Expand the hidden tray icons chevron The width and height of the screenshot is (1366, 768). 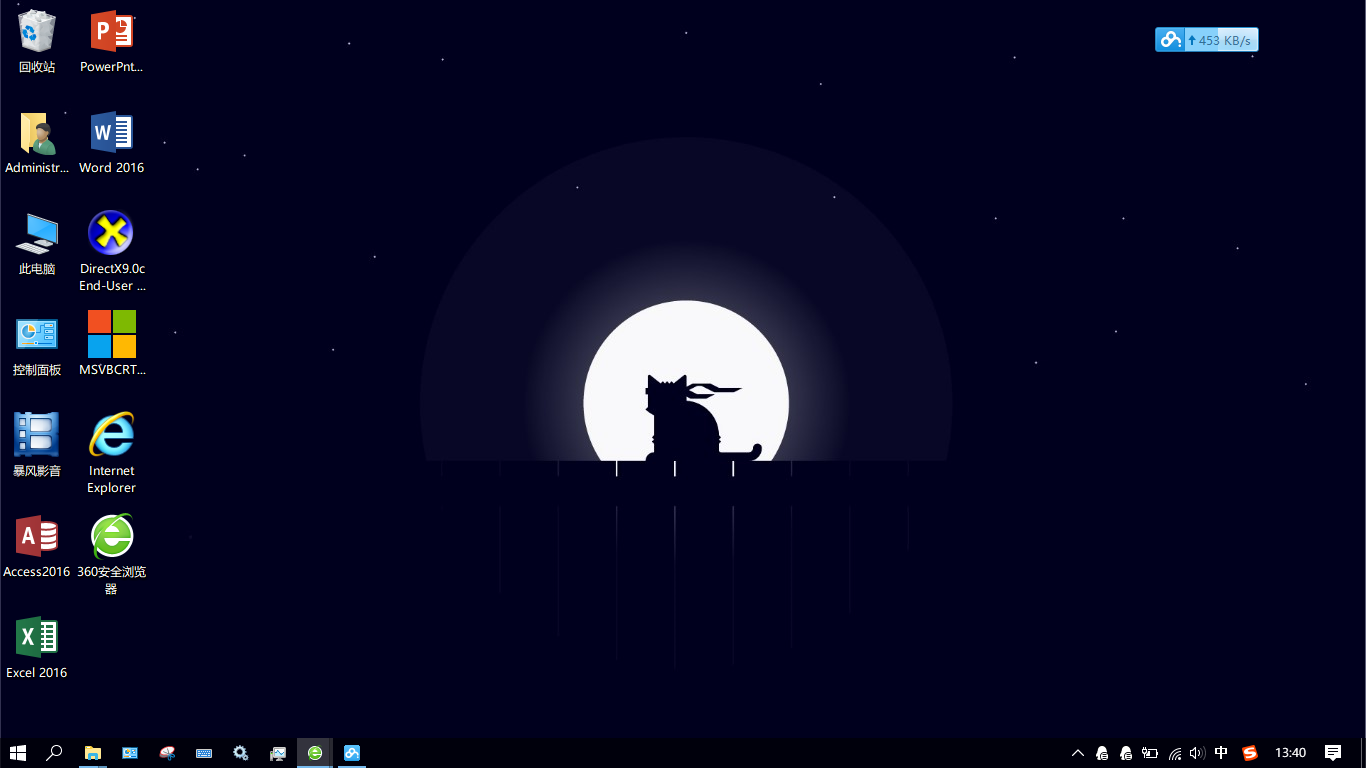click(x=1077, y=753)
